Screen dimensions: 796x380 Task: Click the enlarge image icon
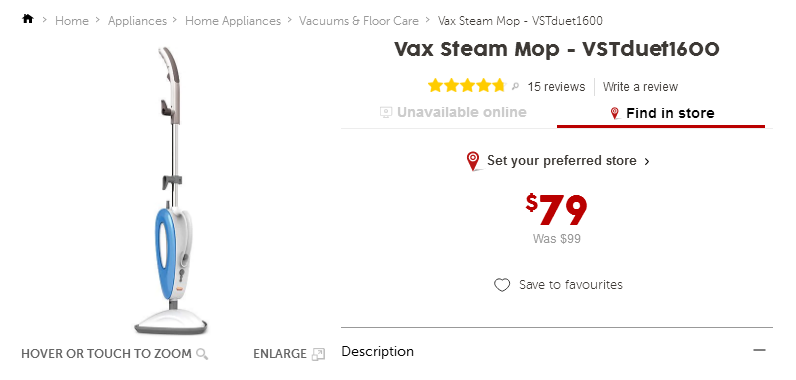click(318, 354)
